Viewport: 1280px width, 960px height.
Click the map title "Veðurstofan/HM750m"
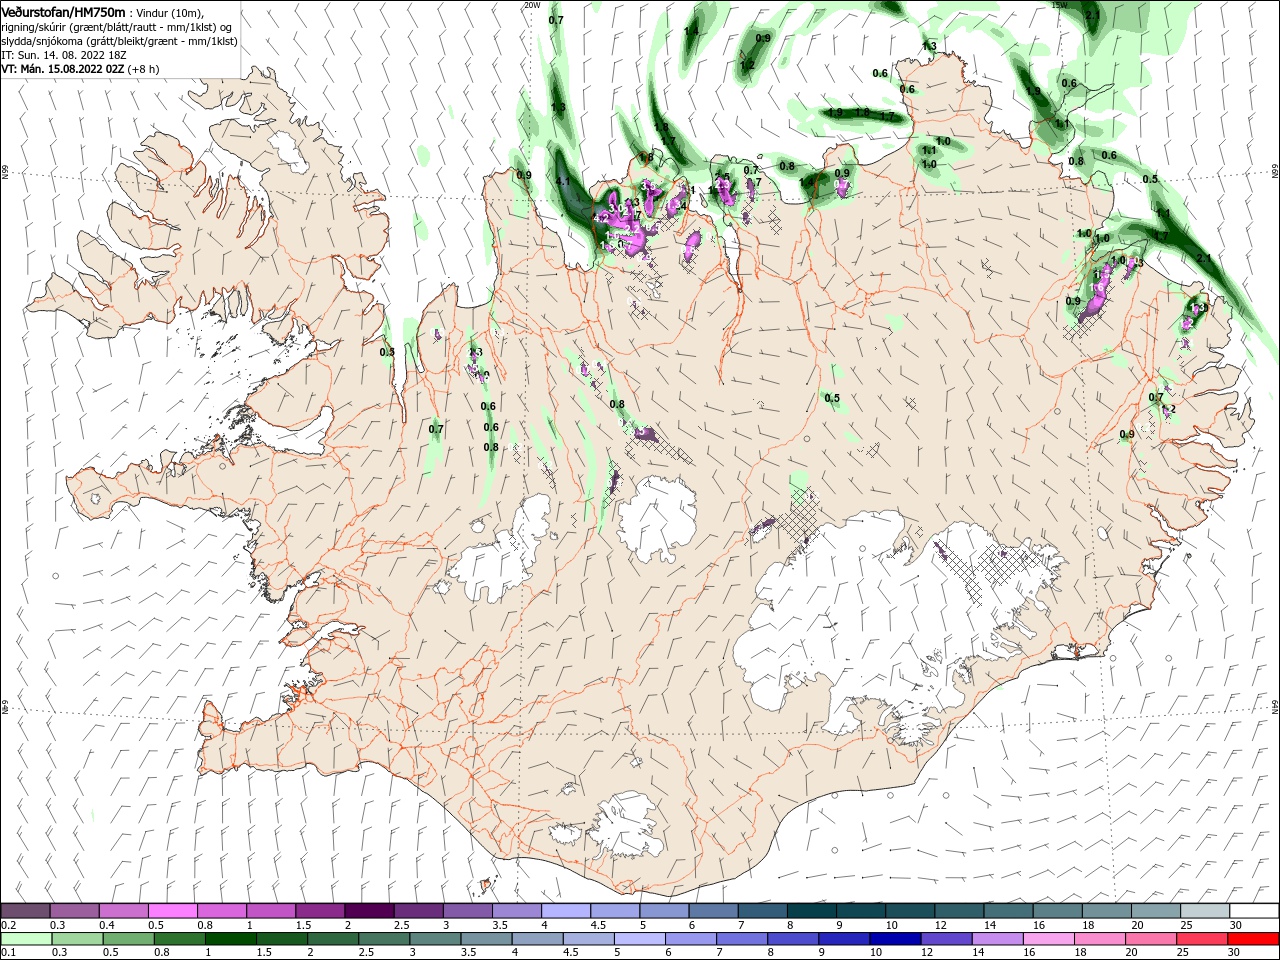[63, 11]
